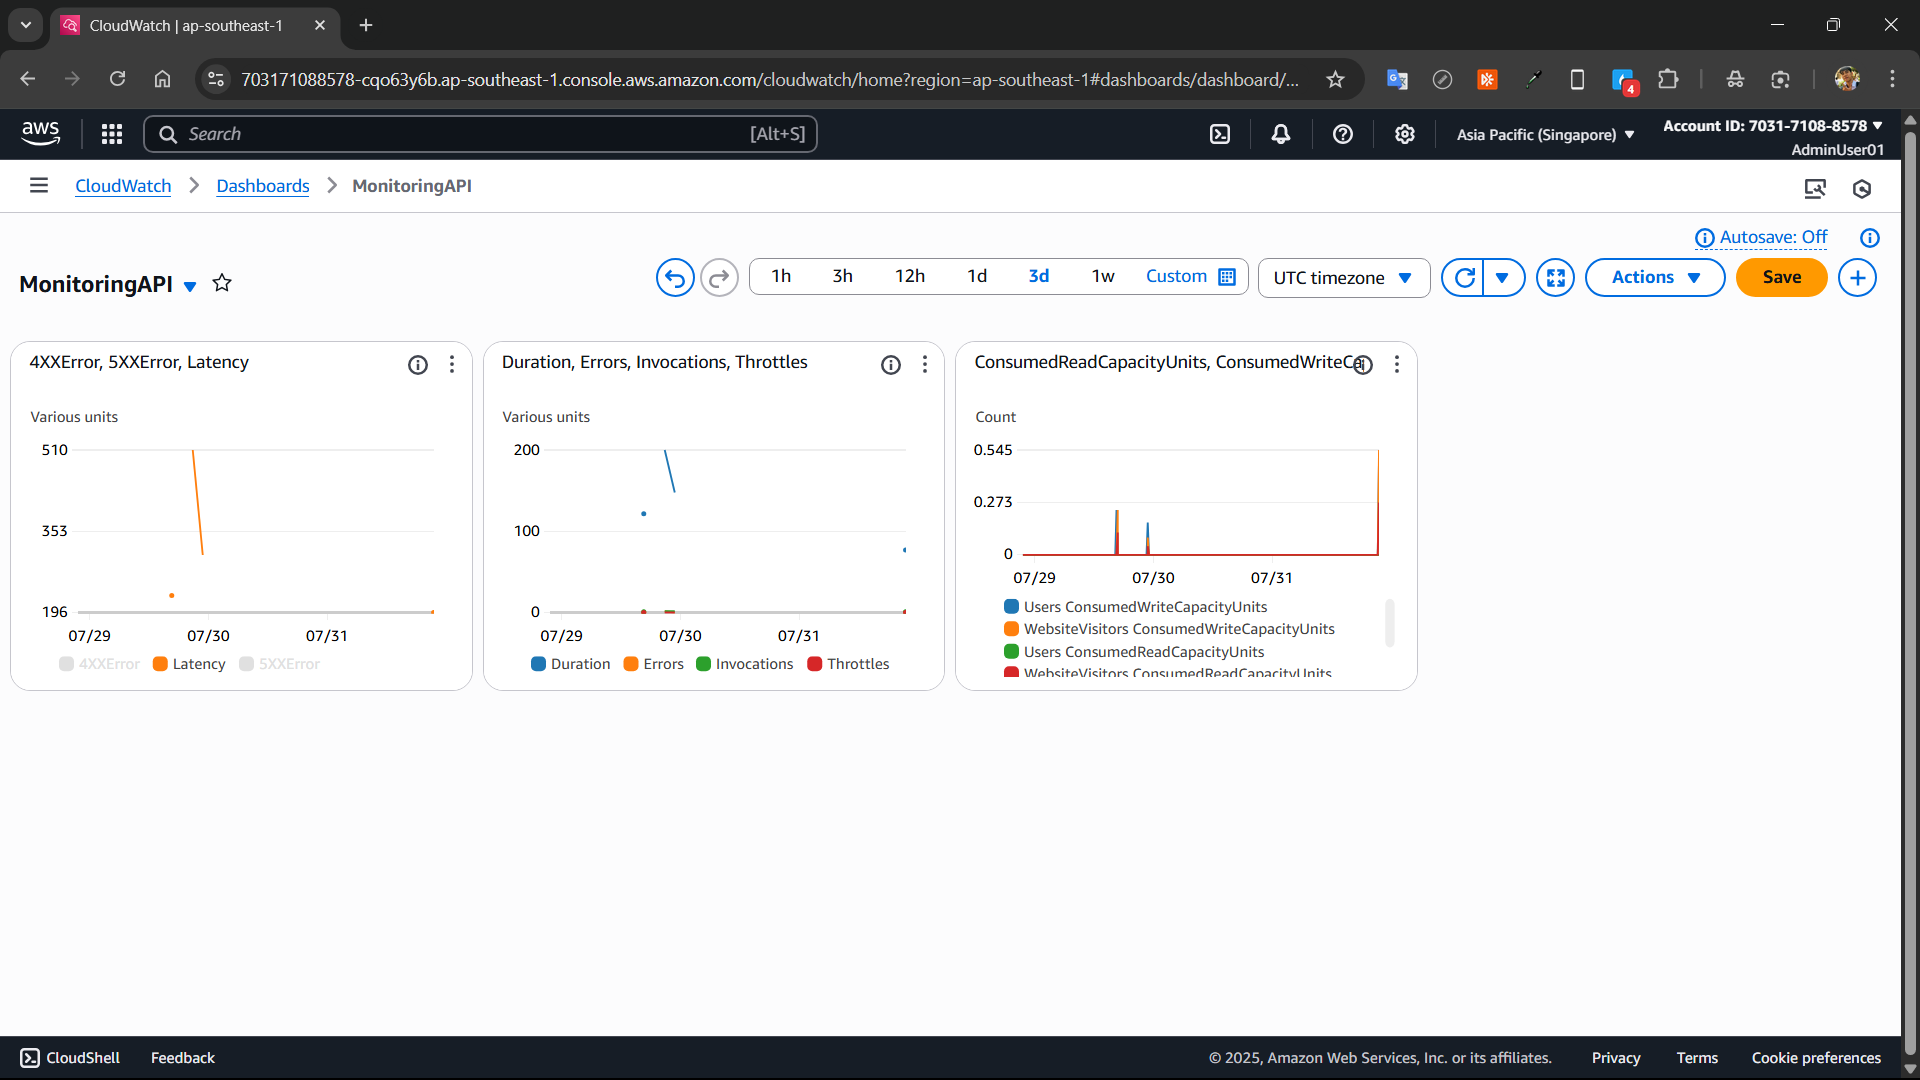Open the browser tab search dropdown
1920x1080 pixels.
point(26,25)
